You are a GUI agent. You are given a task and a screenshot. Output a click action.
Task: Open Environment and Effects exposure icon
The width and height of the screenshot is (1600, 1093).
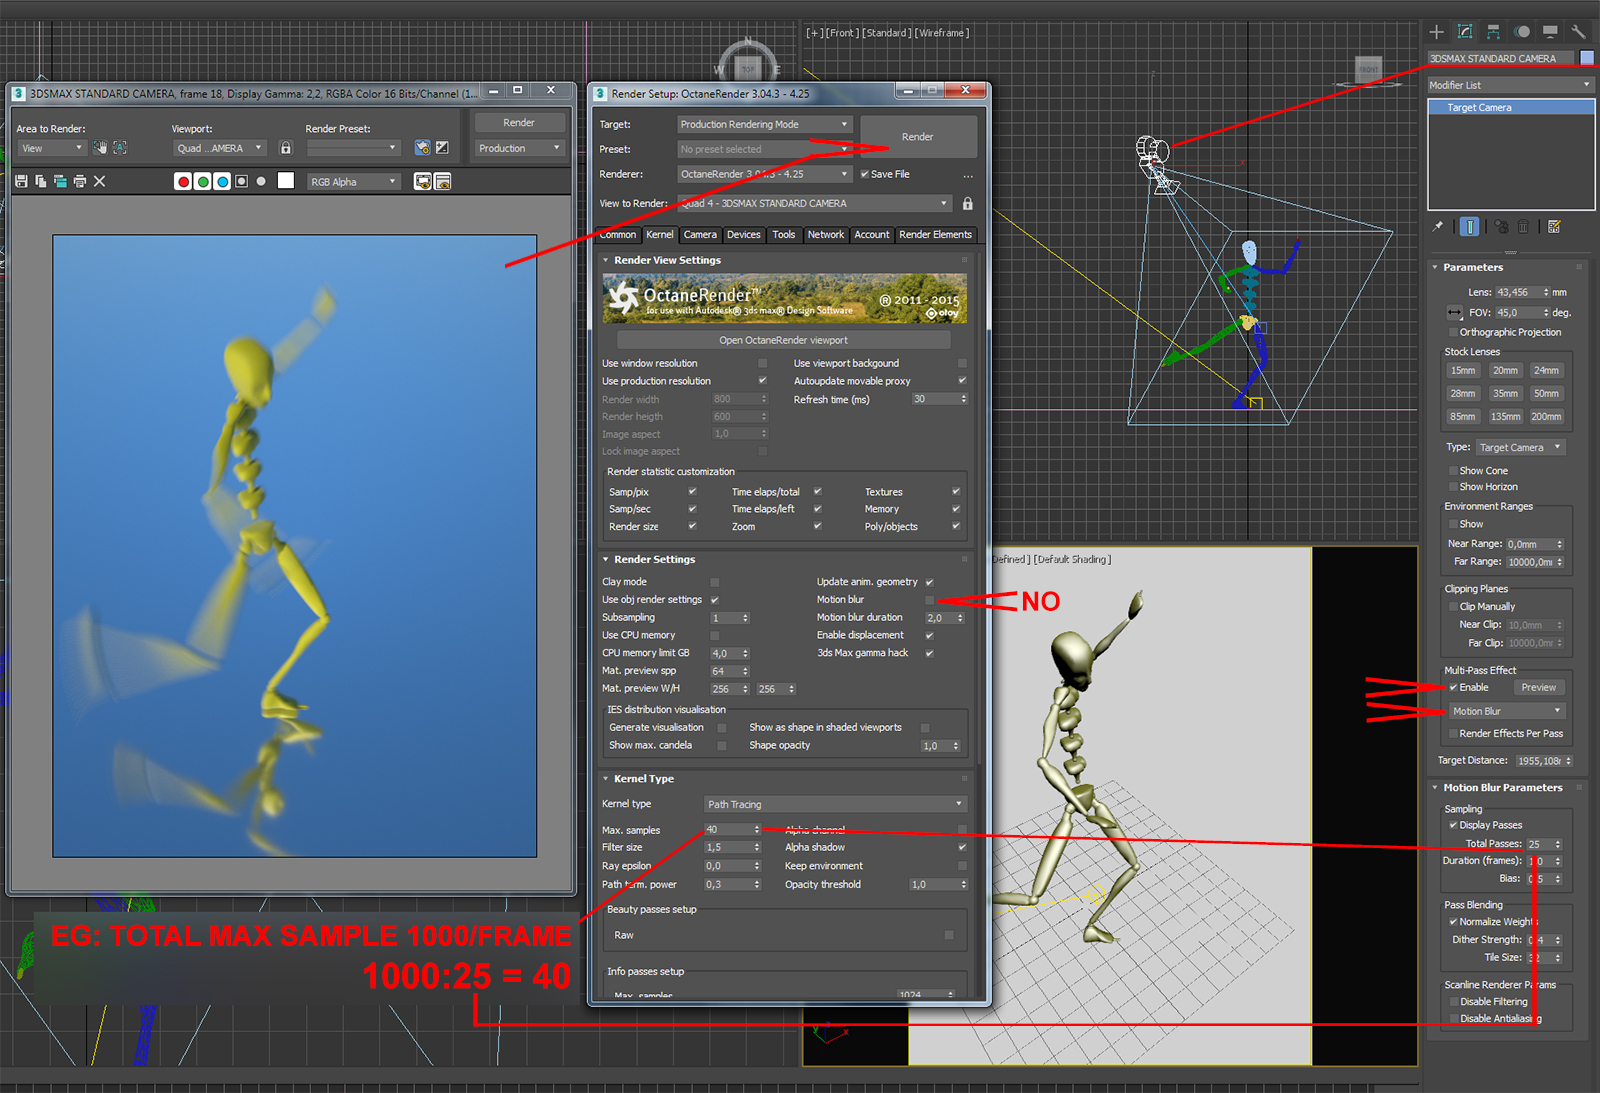click(442, 148)
